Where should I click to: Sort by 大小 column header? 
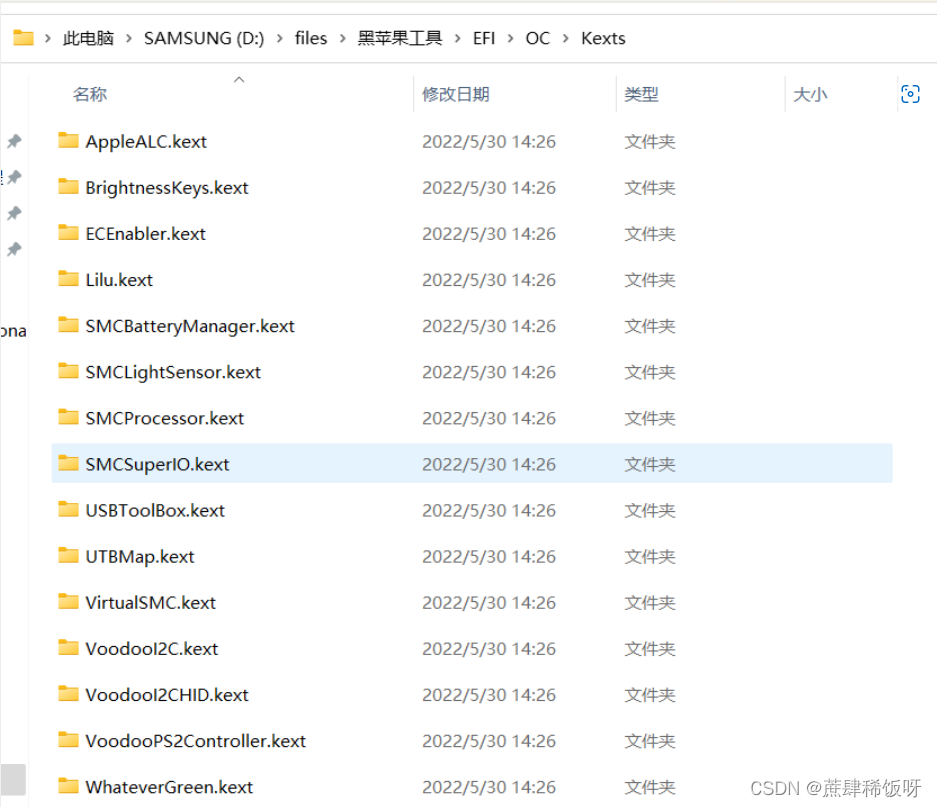810,94
